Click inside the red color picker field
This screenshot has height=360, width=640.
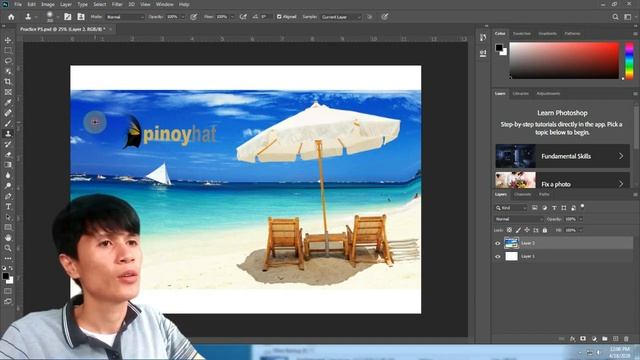point(564,60)
